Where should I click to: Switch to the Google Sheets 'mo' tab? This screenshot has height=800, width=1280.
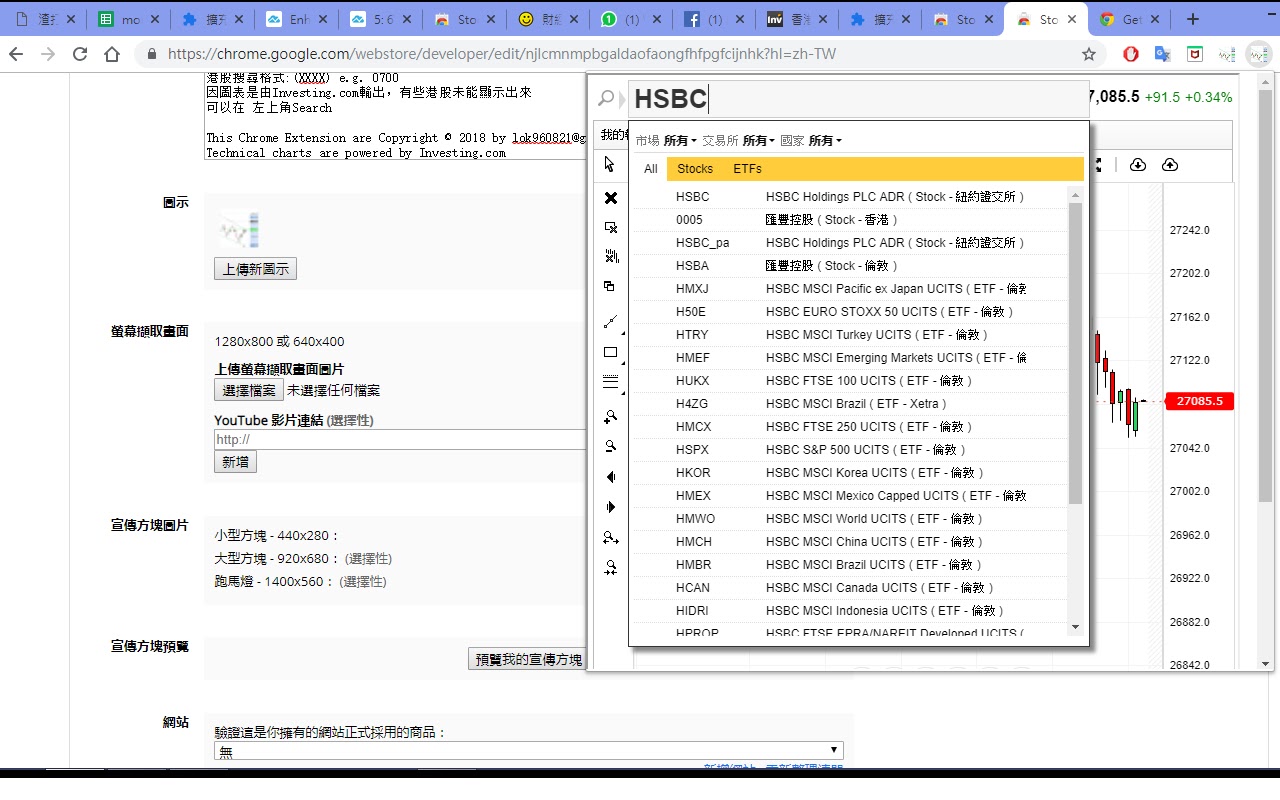coord(128,19)
